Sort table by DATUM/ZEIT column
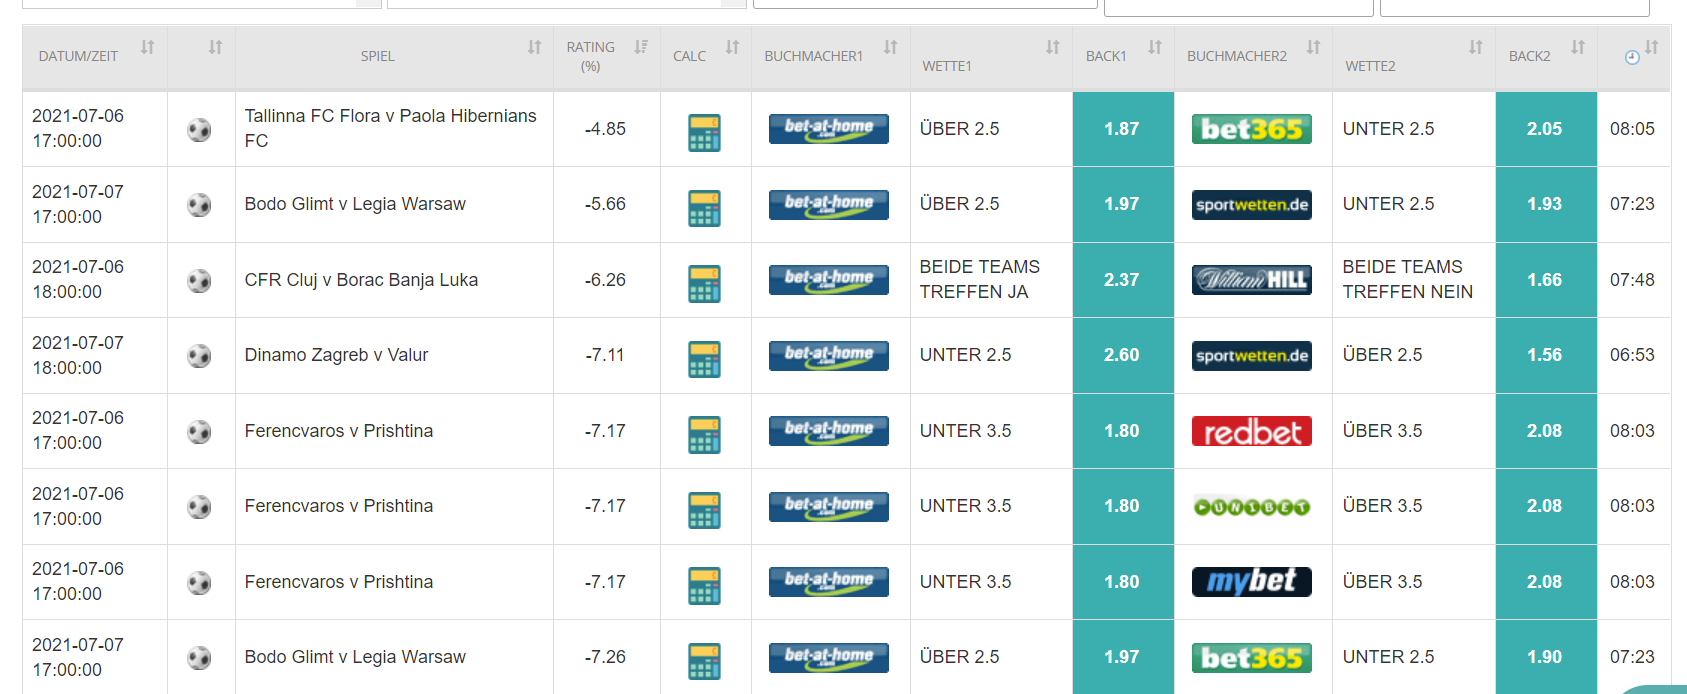 pos(147,47)
